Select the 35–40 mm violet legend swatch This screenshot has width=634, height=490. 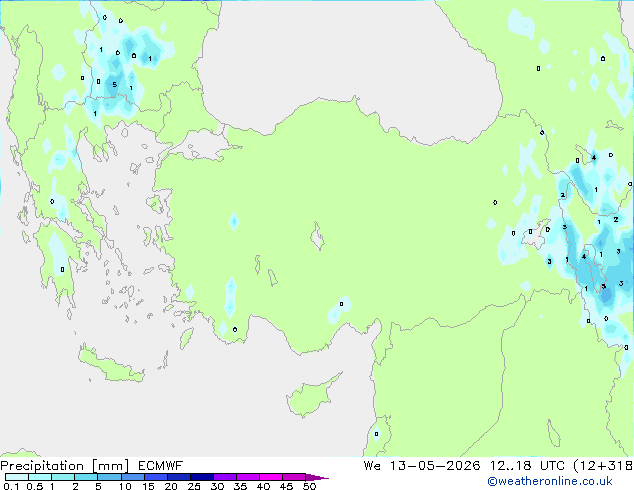point(248,477)
